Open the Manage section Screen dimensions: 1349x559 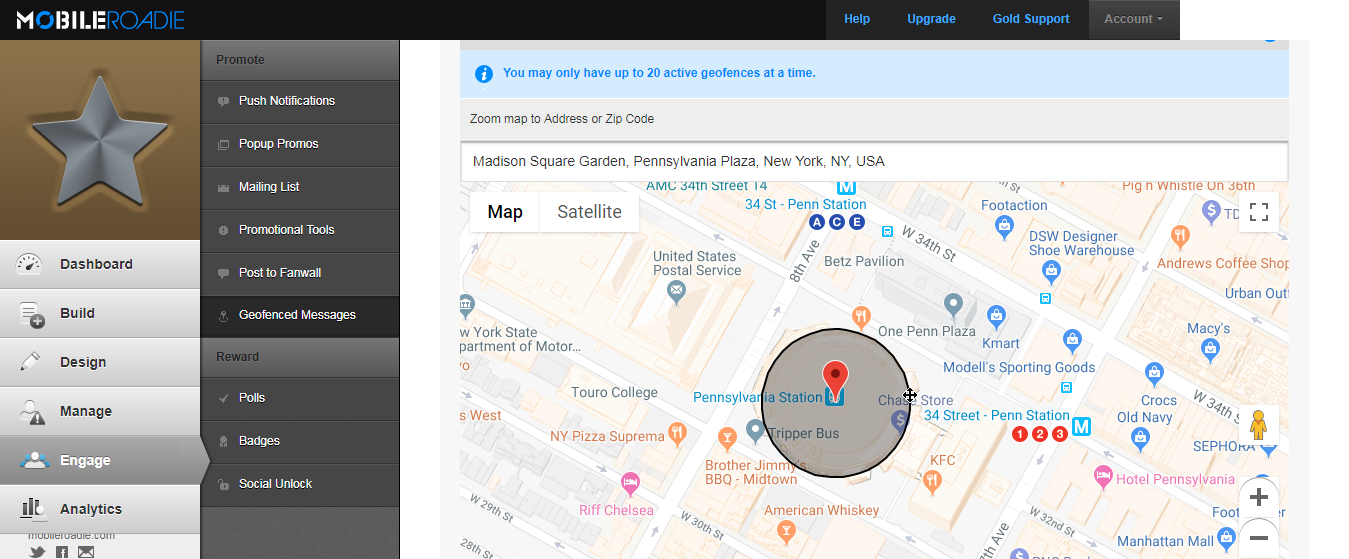click(x=100, y=411)
